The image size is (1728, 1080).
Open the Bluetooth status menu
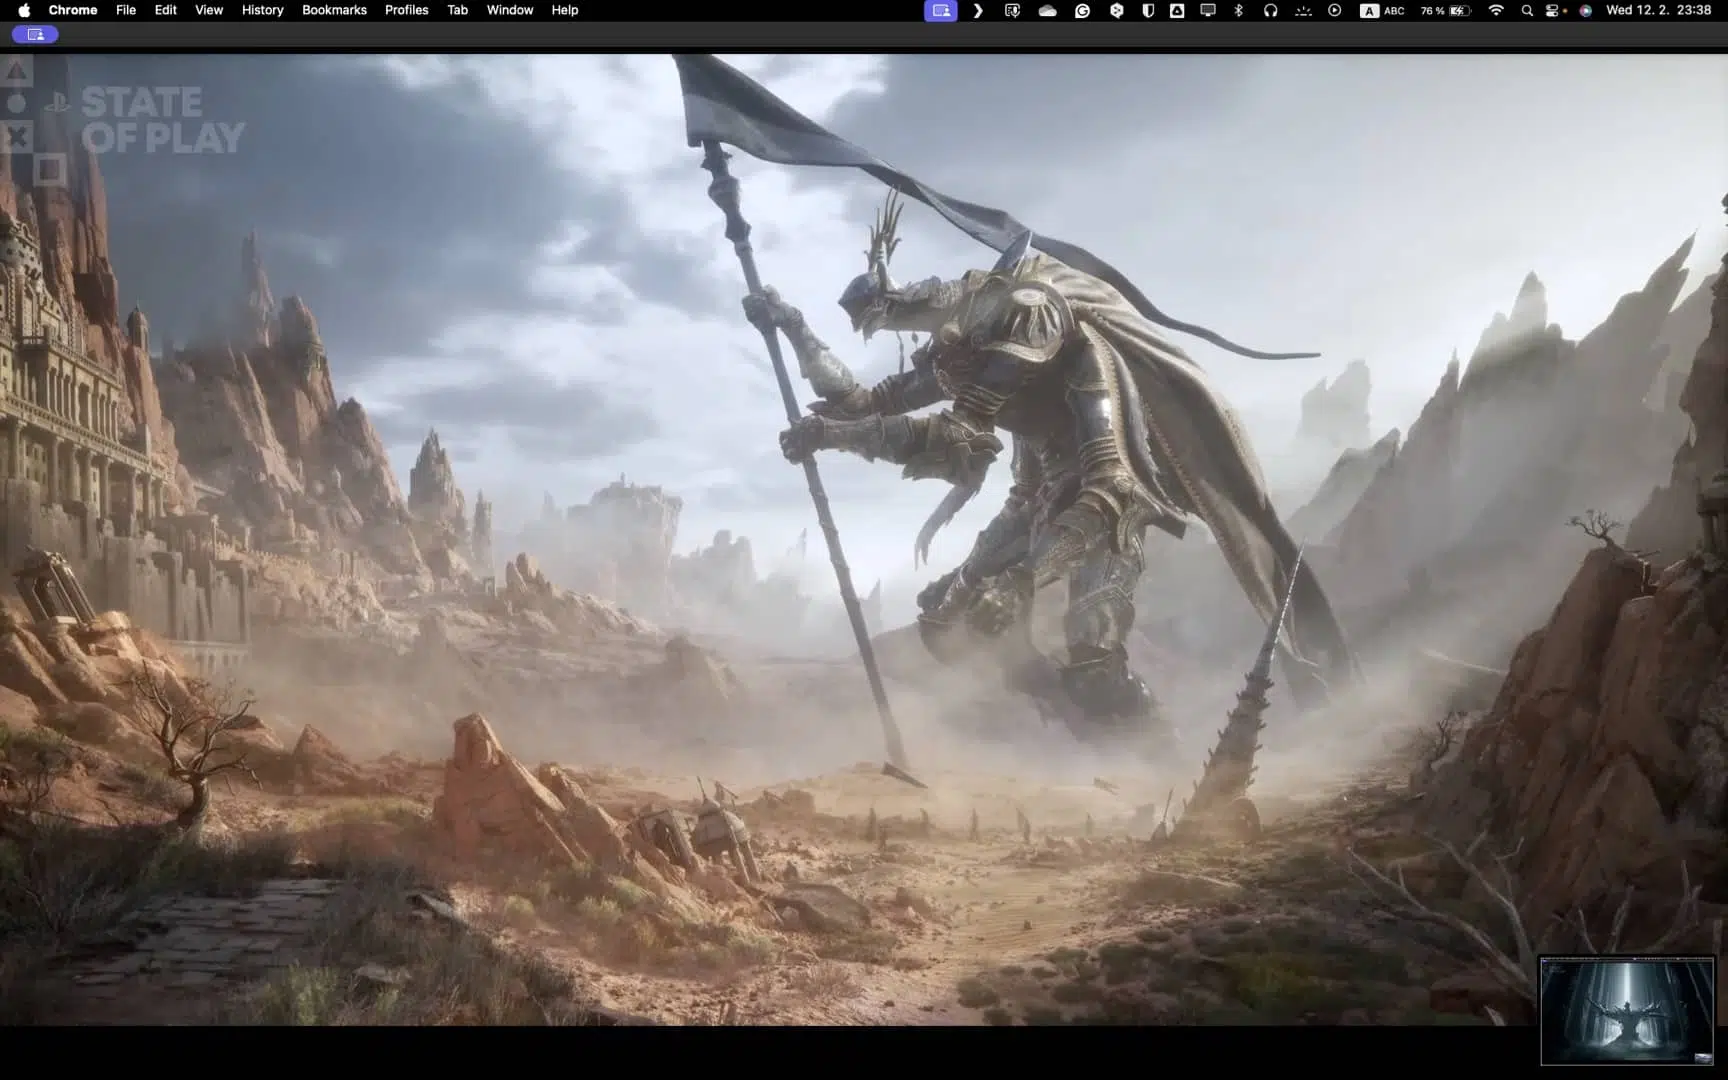coord(1238,10)
